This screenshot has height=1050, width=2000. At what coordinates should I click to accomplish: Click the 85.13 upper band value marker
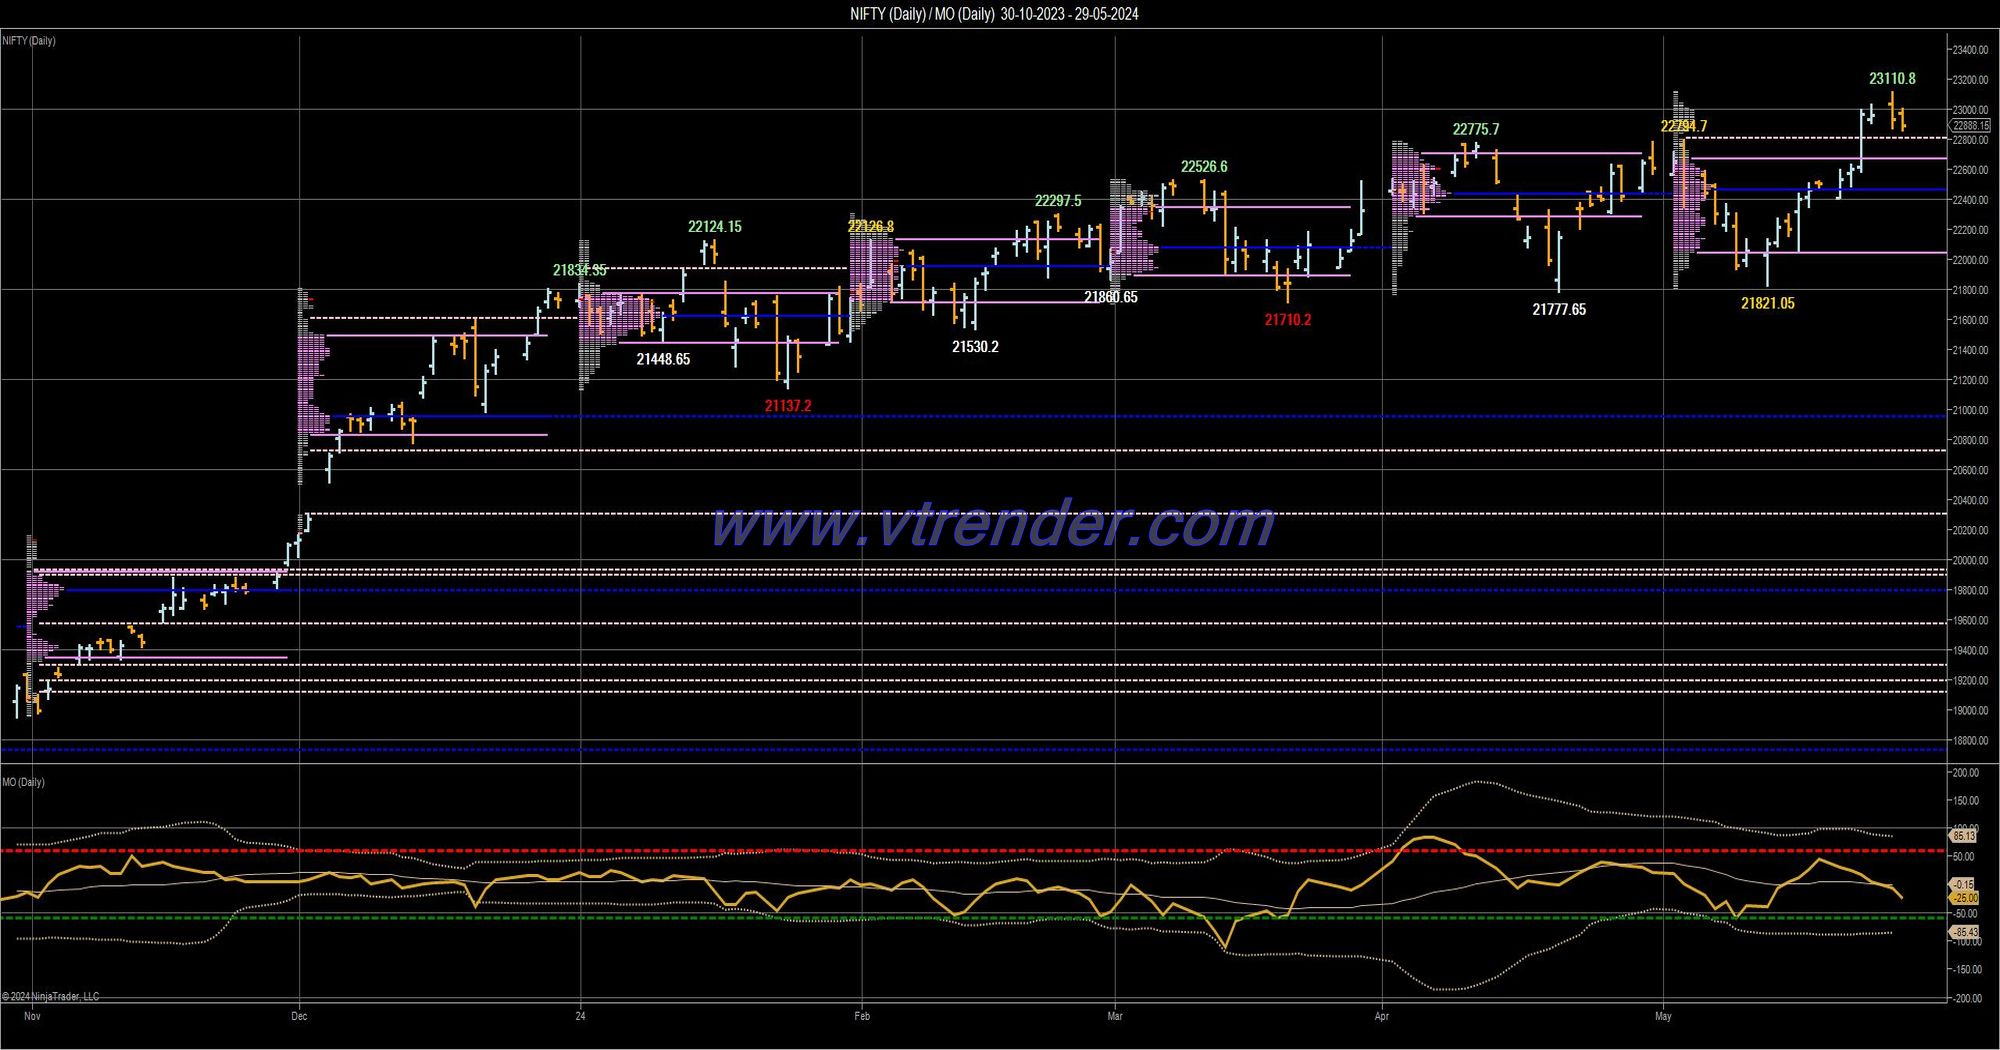pyautogui.click(x=1963, y=835)
